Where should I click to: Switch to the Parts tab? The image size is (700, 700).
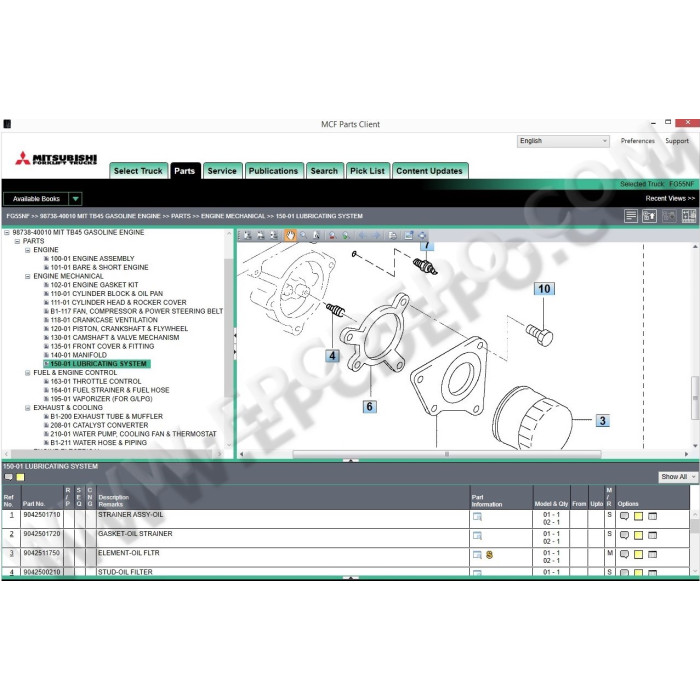tap(185, 171)
